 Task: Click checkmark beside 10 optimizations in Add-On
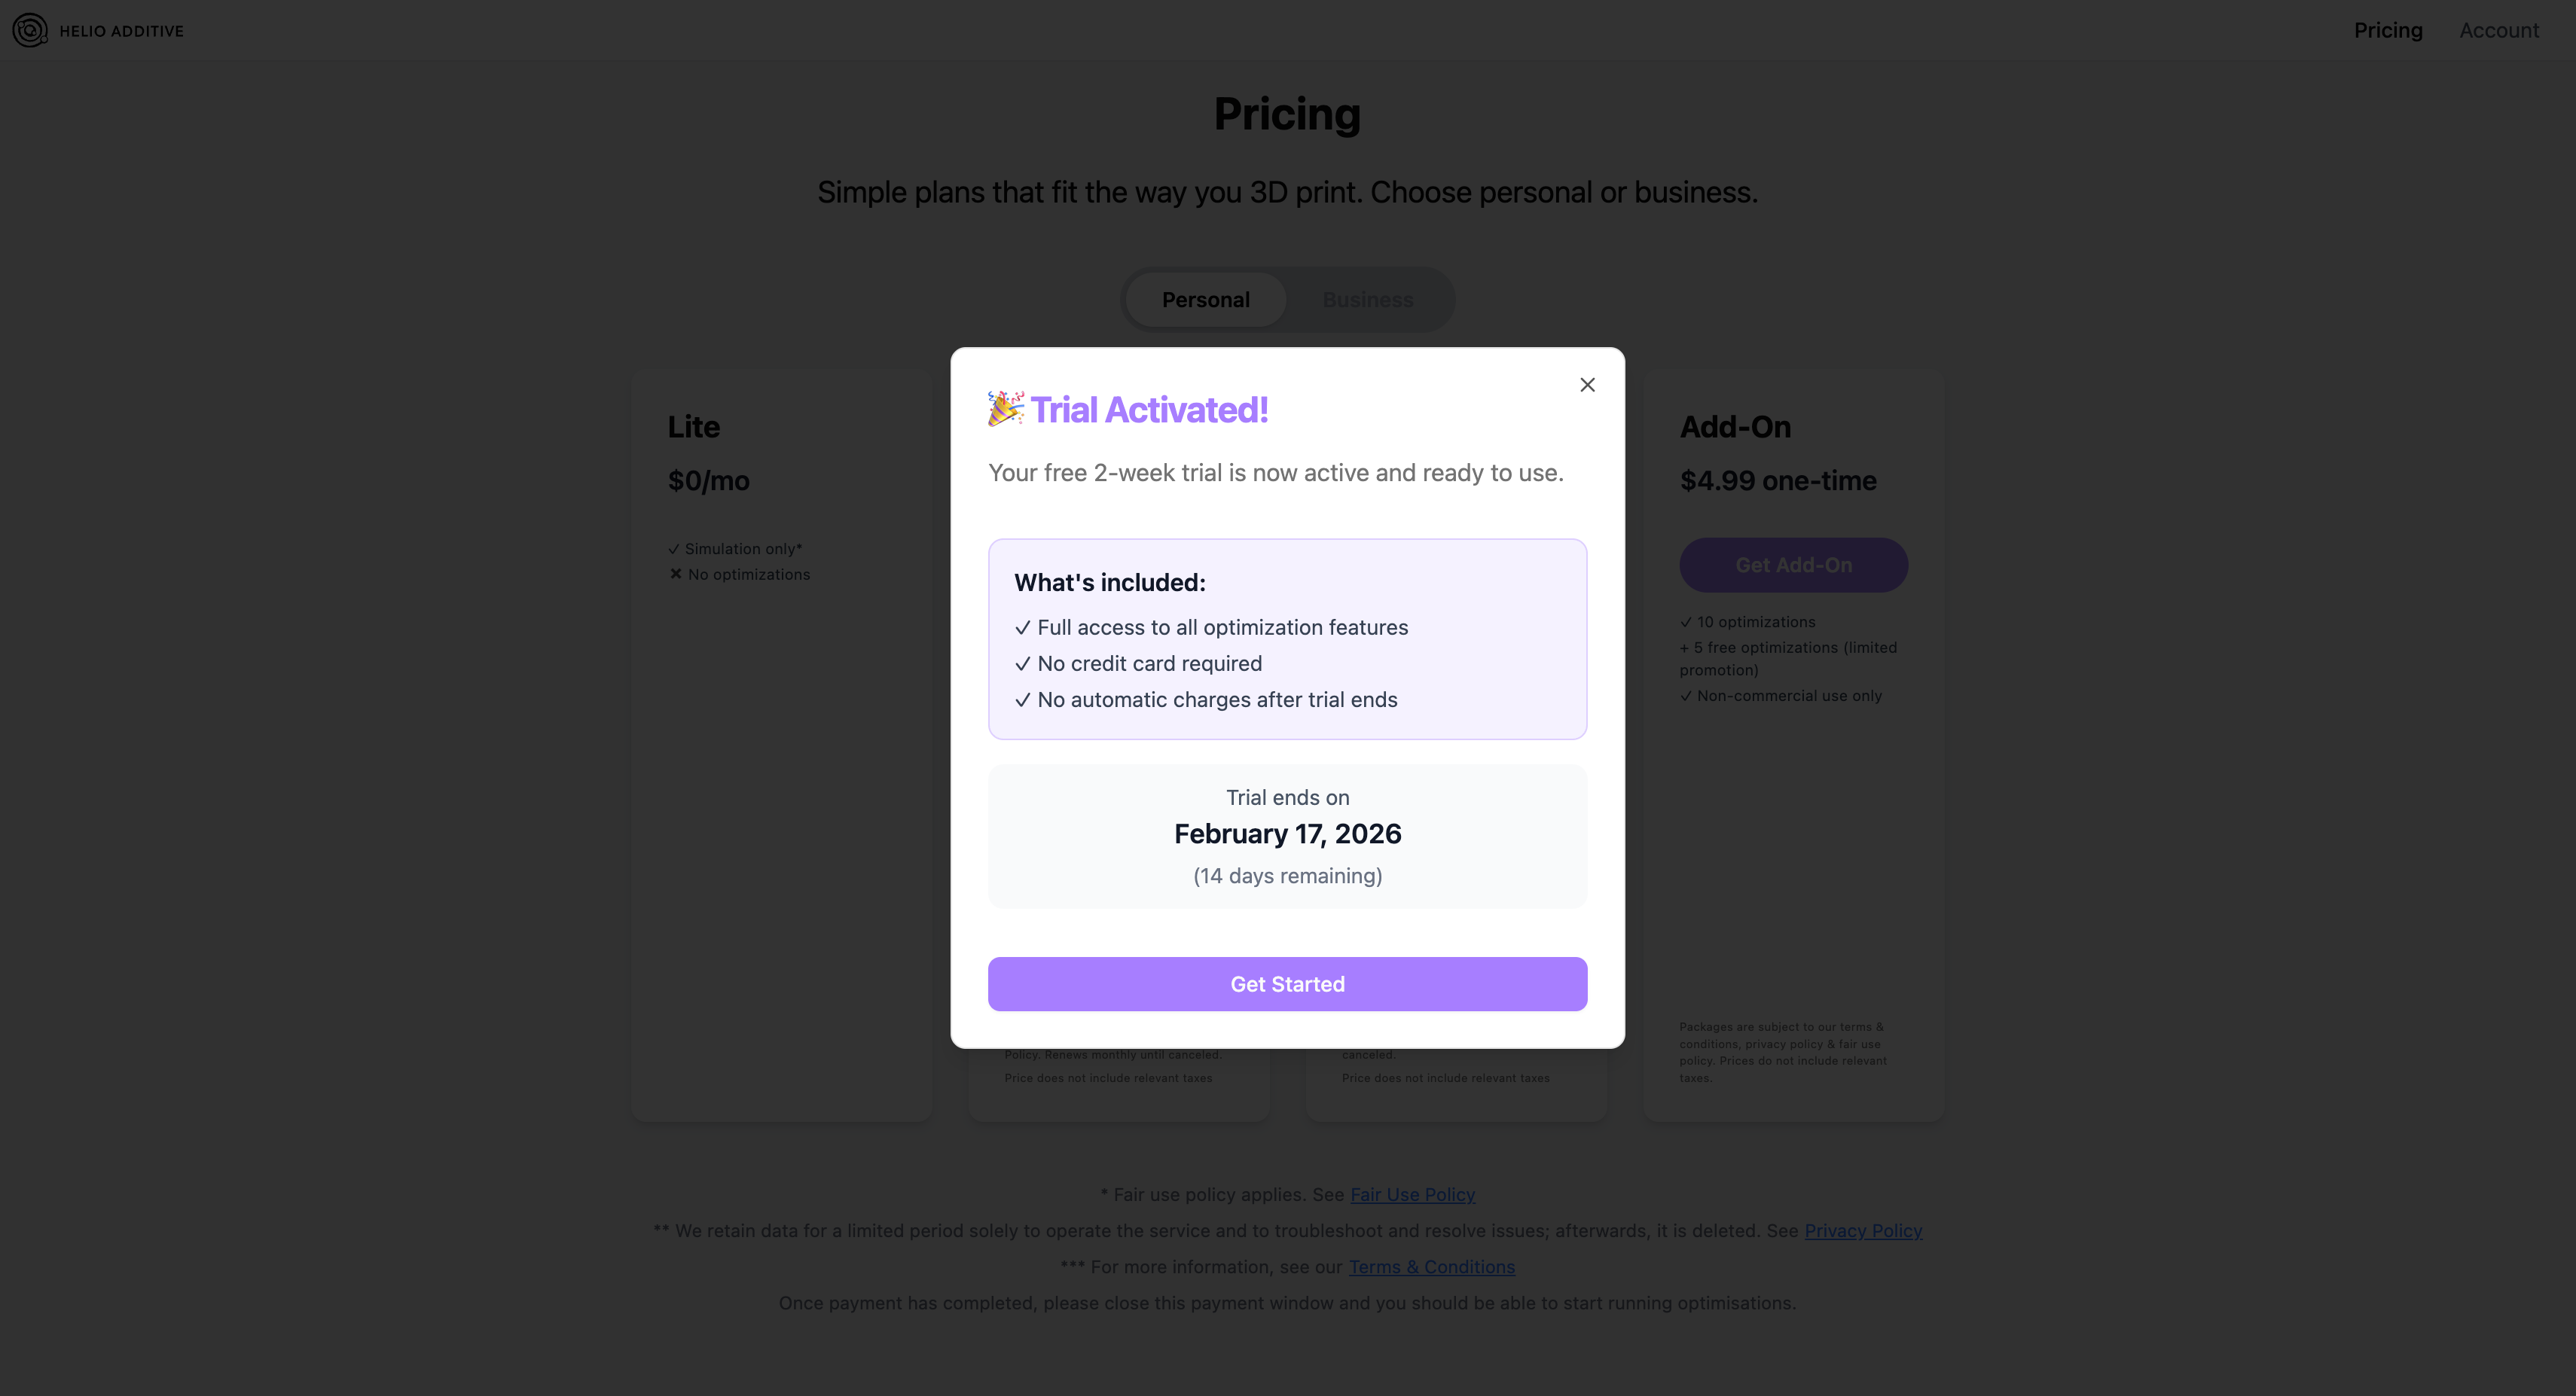(x=1686, y=622)
